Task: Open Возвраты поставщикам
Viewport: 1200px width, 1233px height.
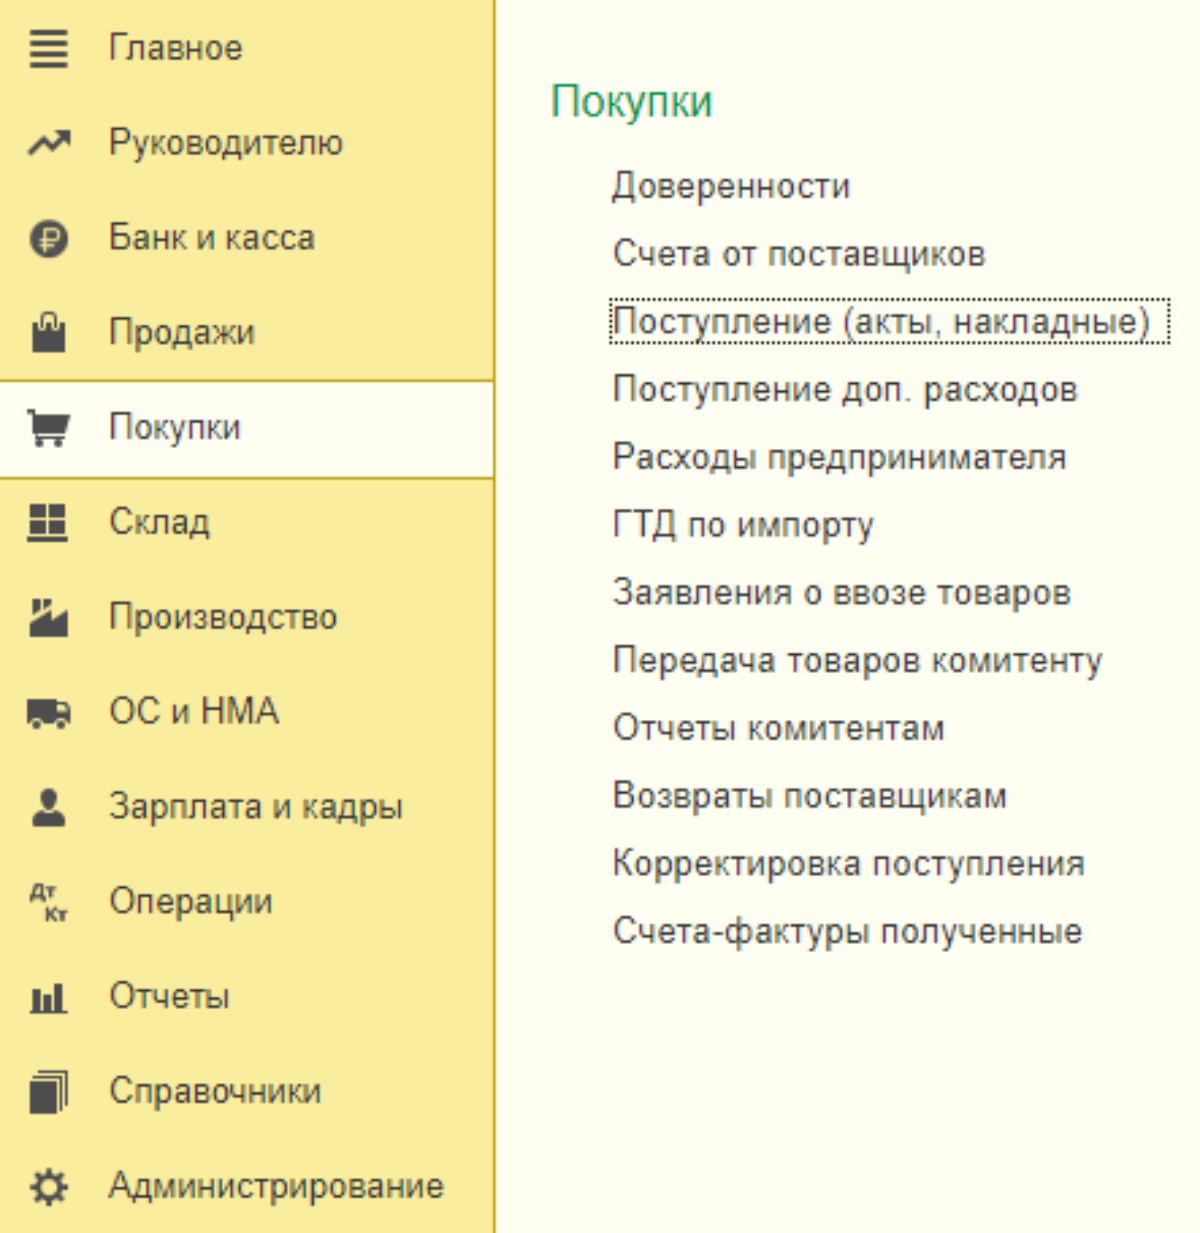Action: pyautogui.click(x=809, y=796)
